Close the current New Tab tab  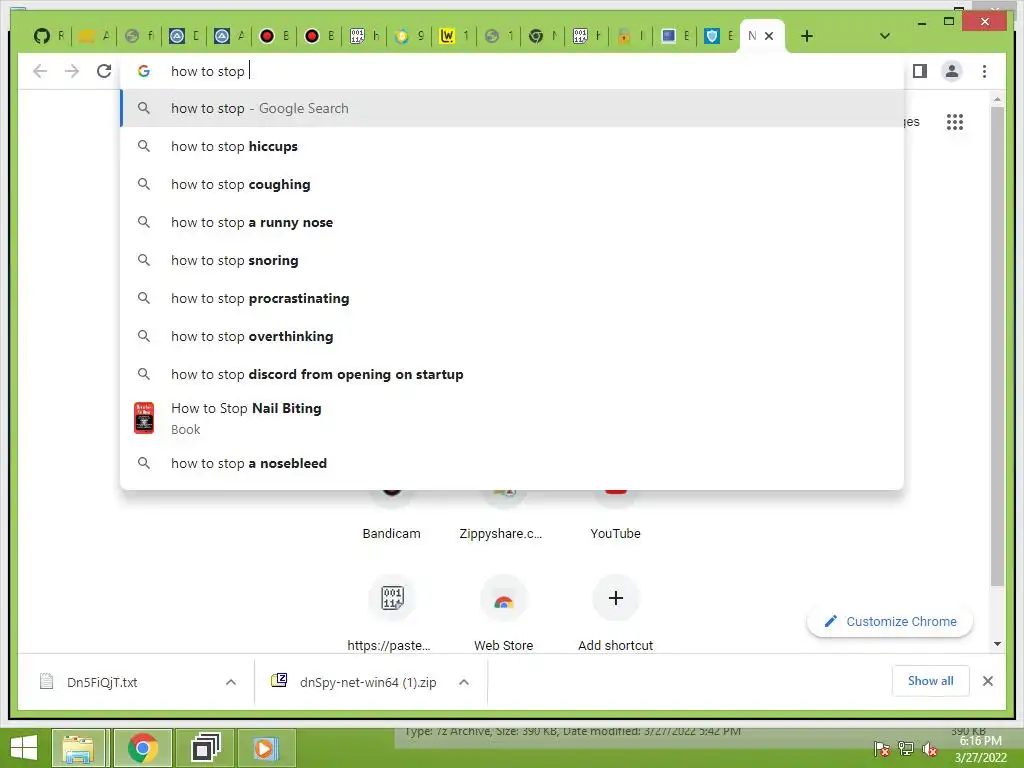(769, 36)
